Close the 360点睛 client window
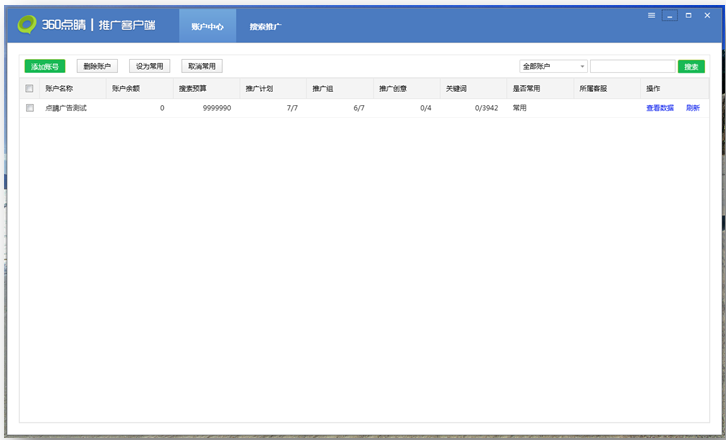 pyautogui.click(x=708, y=15)
